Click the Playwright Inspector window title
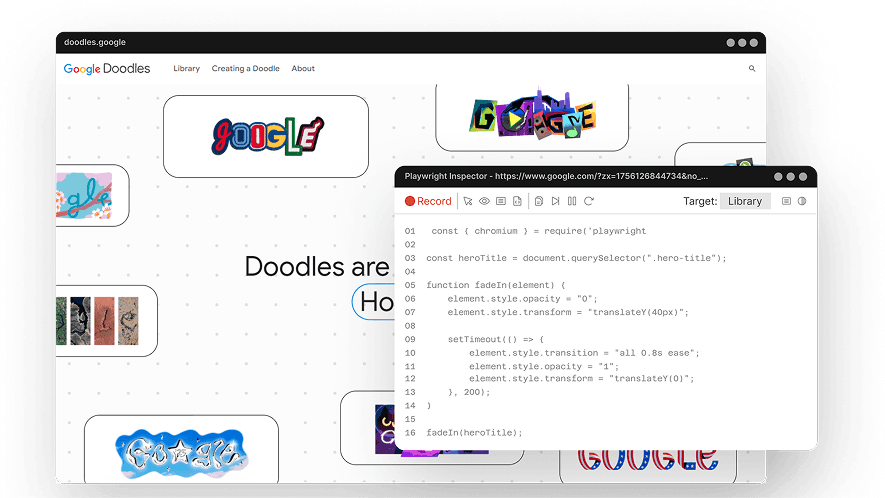Viewport: 885px width, 498px height. [556, 176]
